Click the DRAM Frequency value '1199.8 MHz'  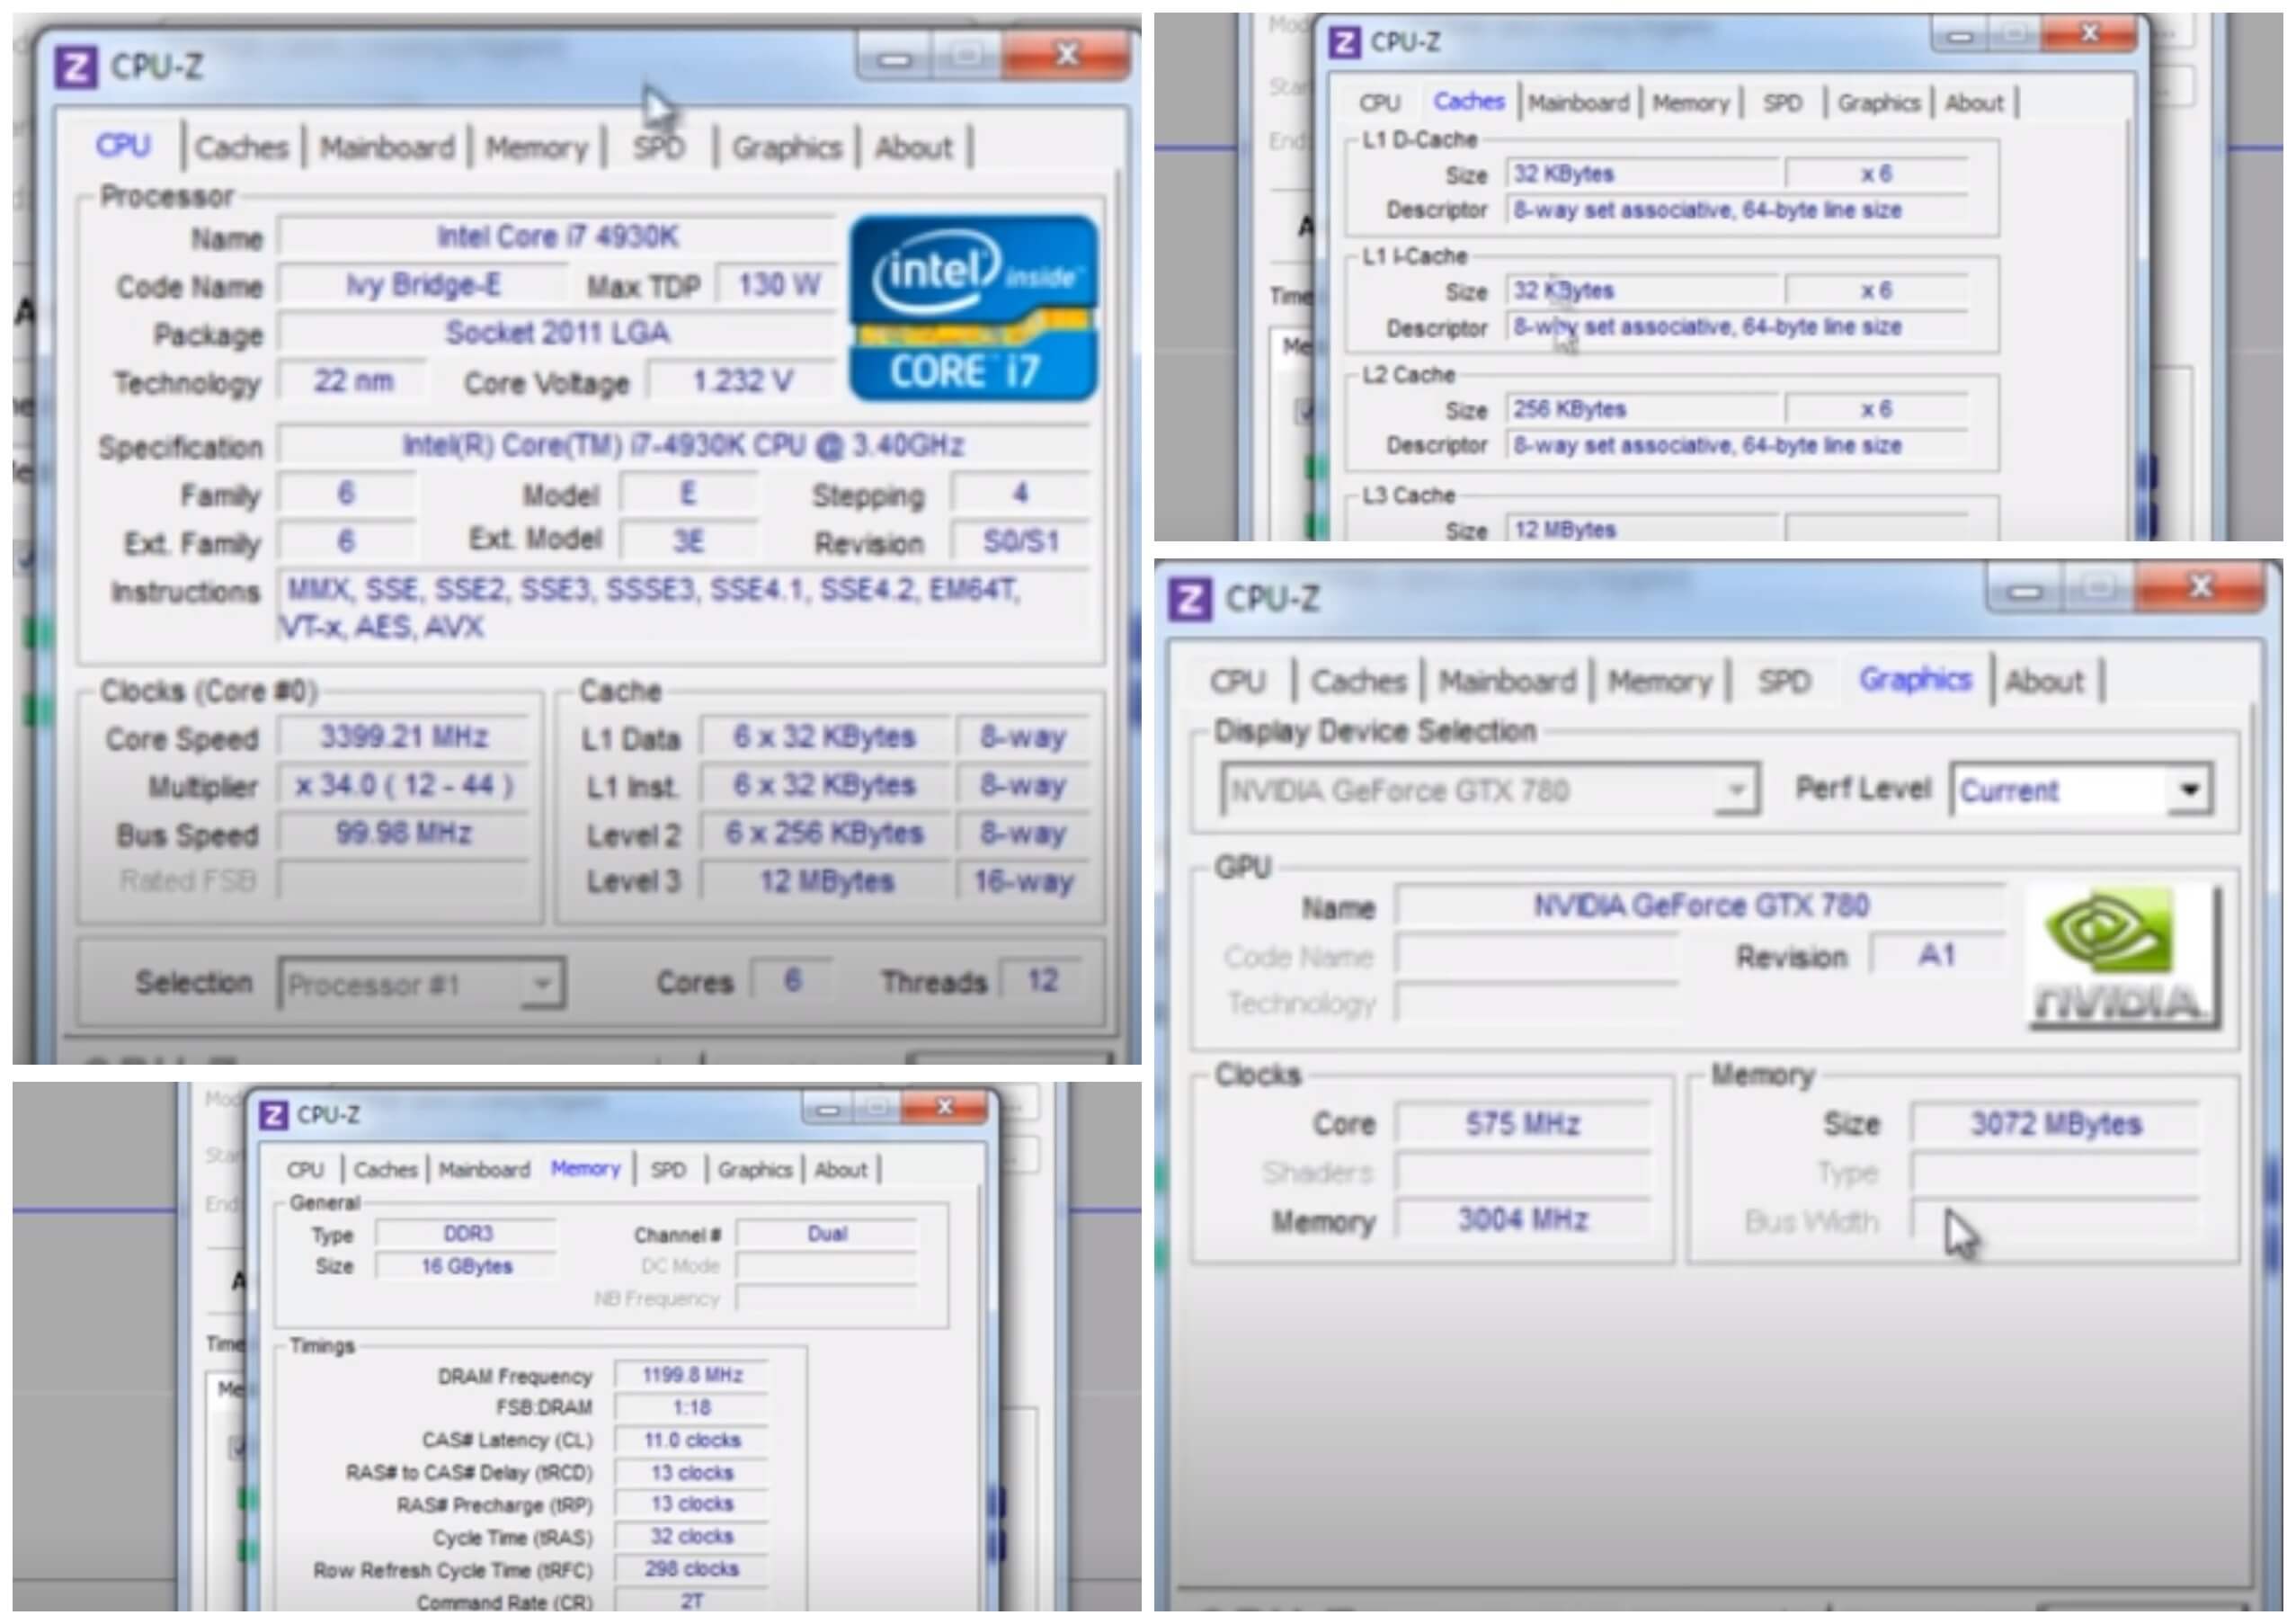coord(692,1376)
